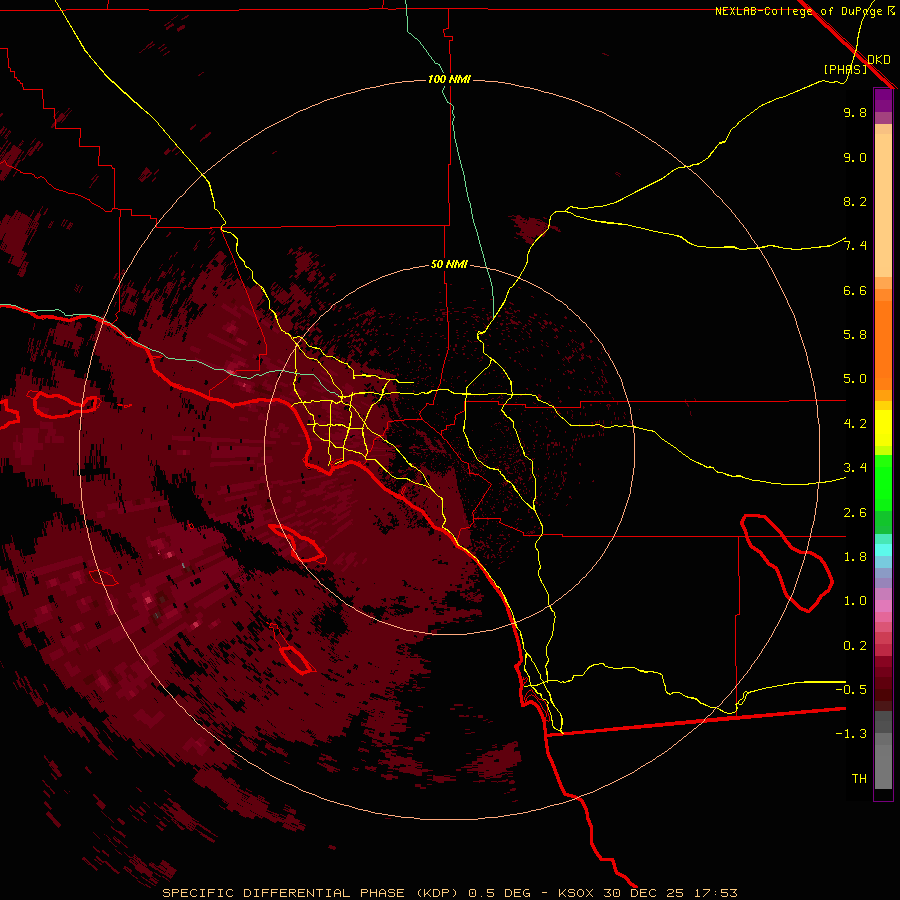Click the 2.6 legend value

pyautogui.click(x=855, y=513)
